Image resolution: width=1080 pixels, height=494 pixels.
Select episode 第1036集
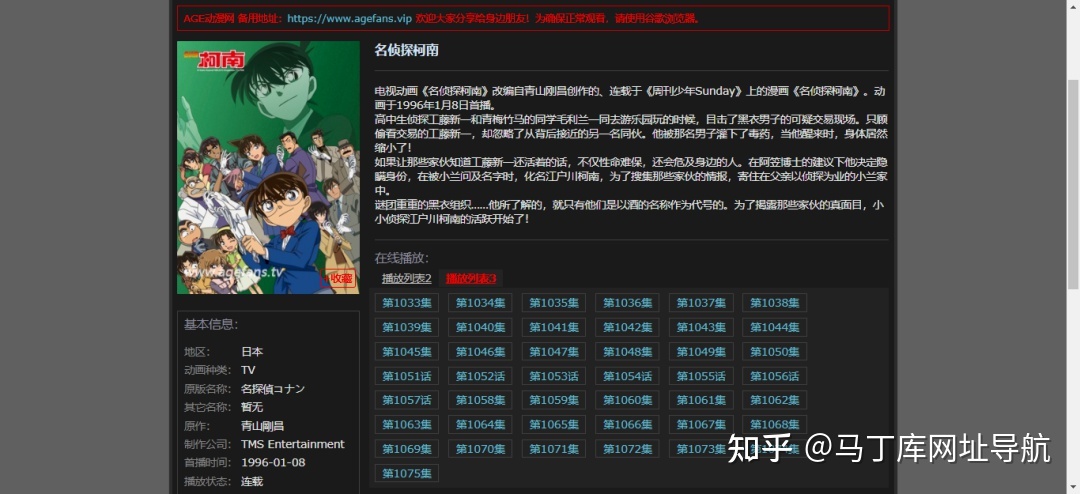click(x=627, y=303)
